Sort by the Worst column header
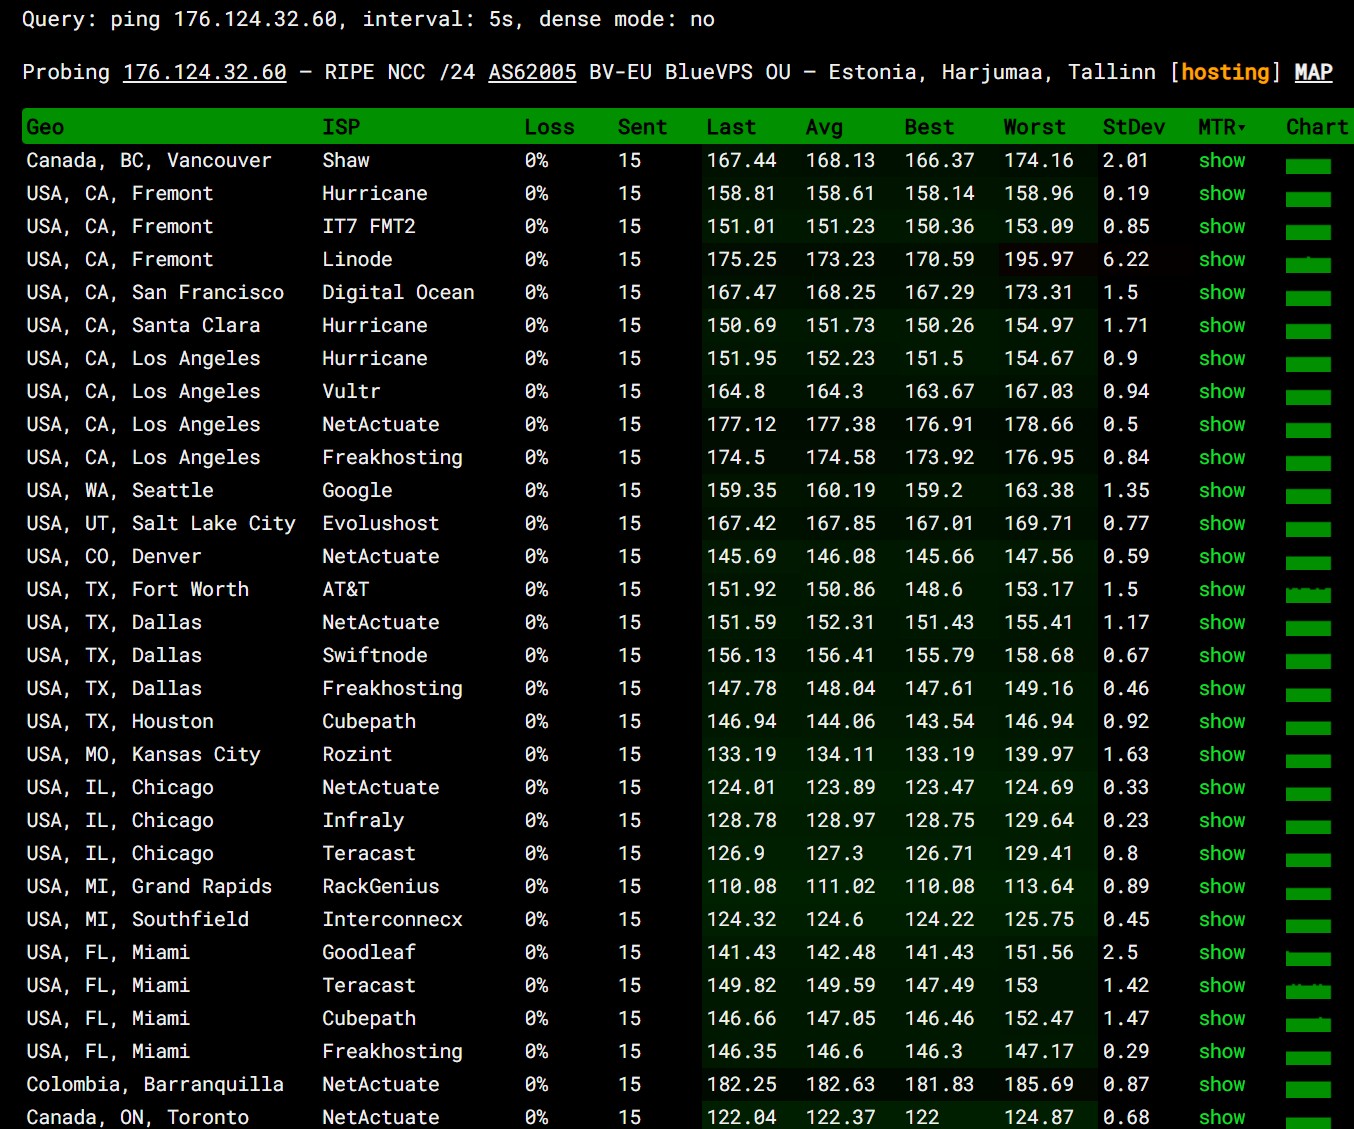This screenshot has height=1129, width=1354. [x=1034, y=127]
